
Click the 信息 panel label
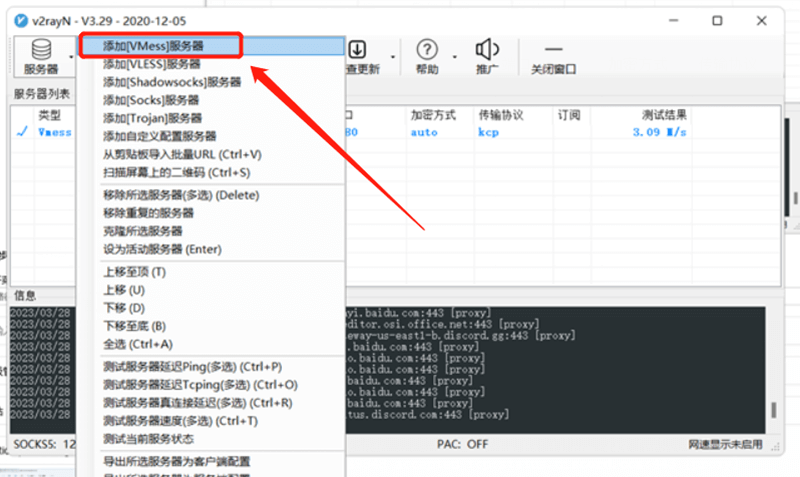point(25,295)
